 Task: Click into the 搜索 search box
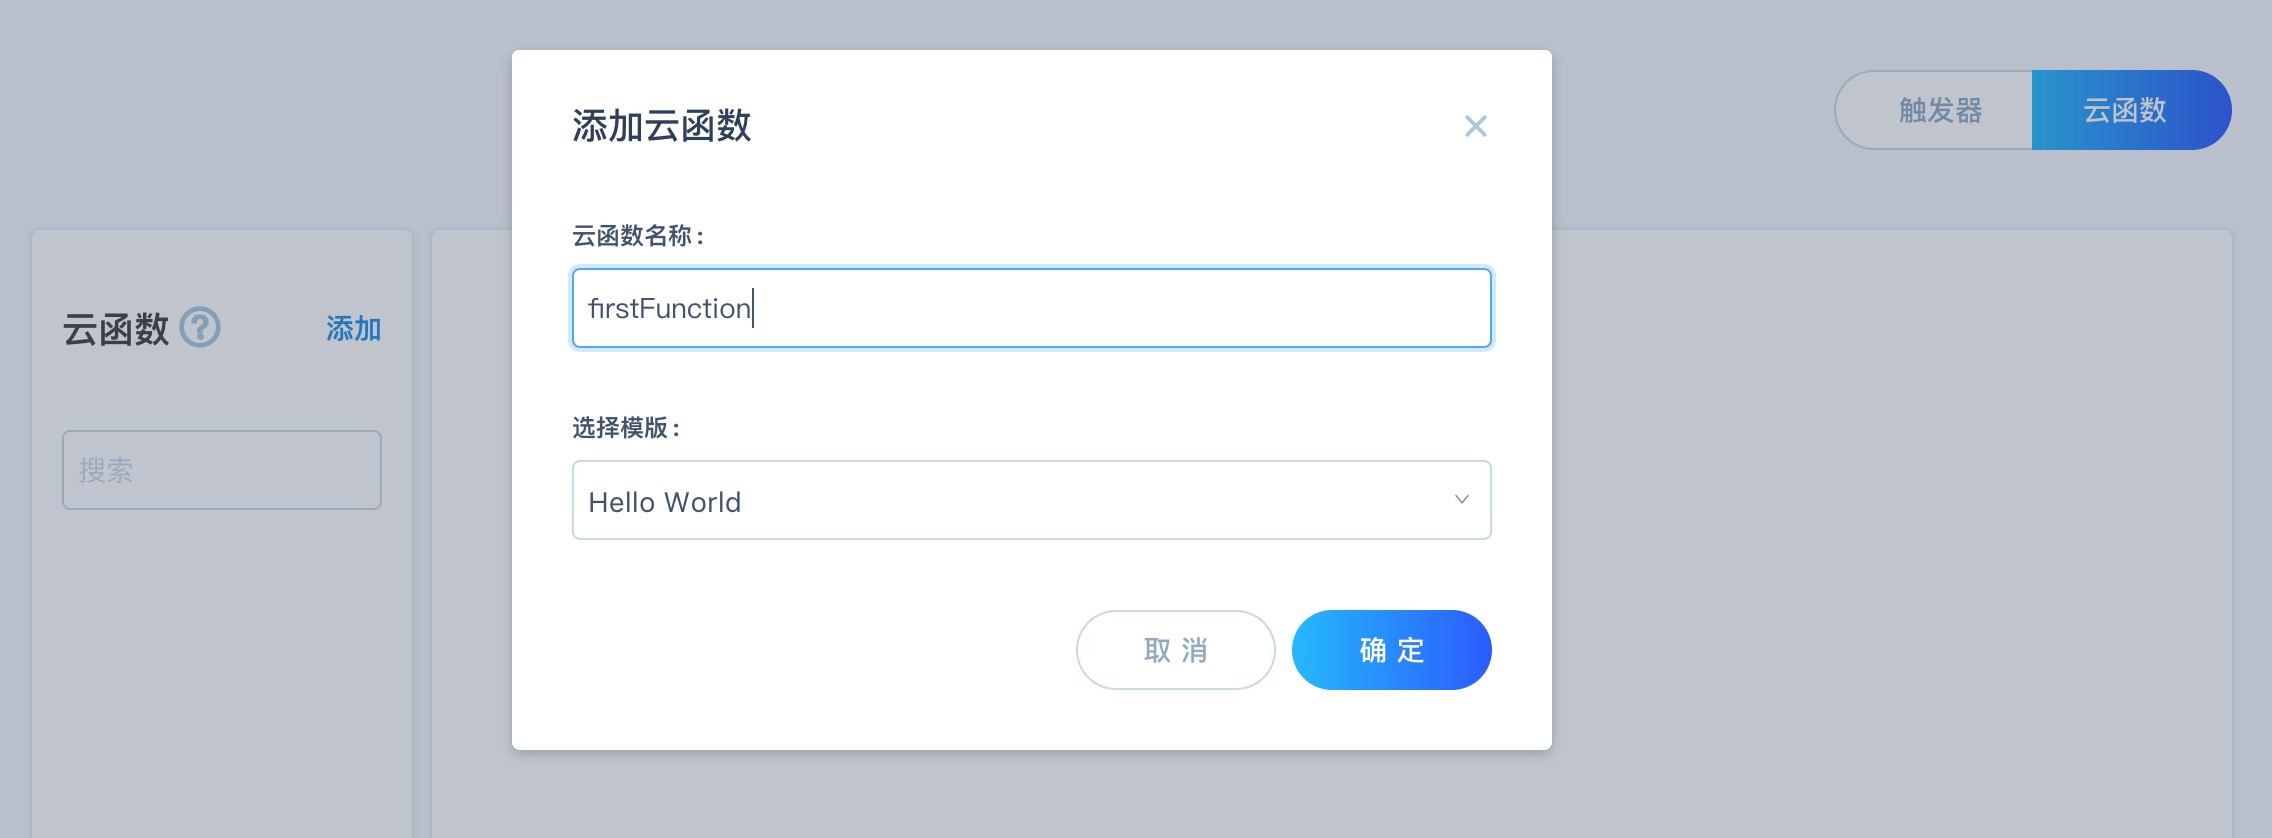tap(221, 470)
